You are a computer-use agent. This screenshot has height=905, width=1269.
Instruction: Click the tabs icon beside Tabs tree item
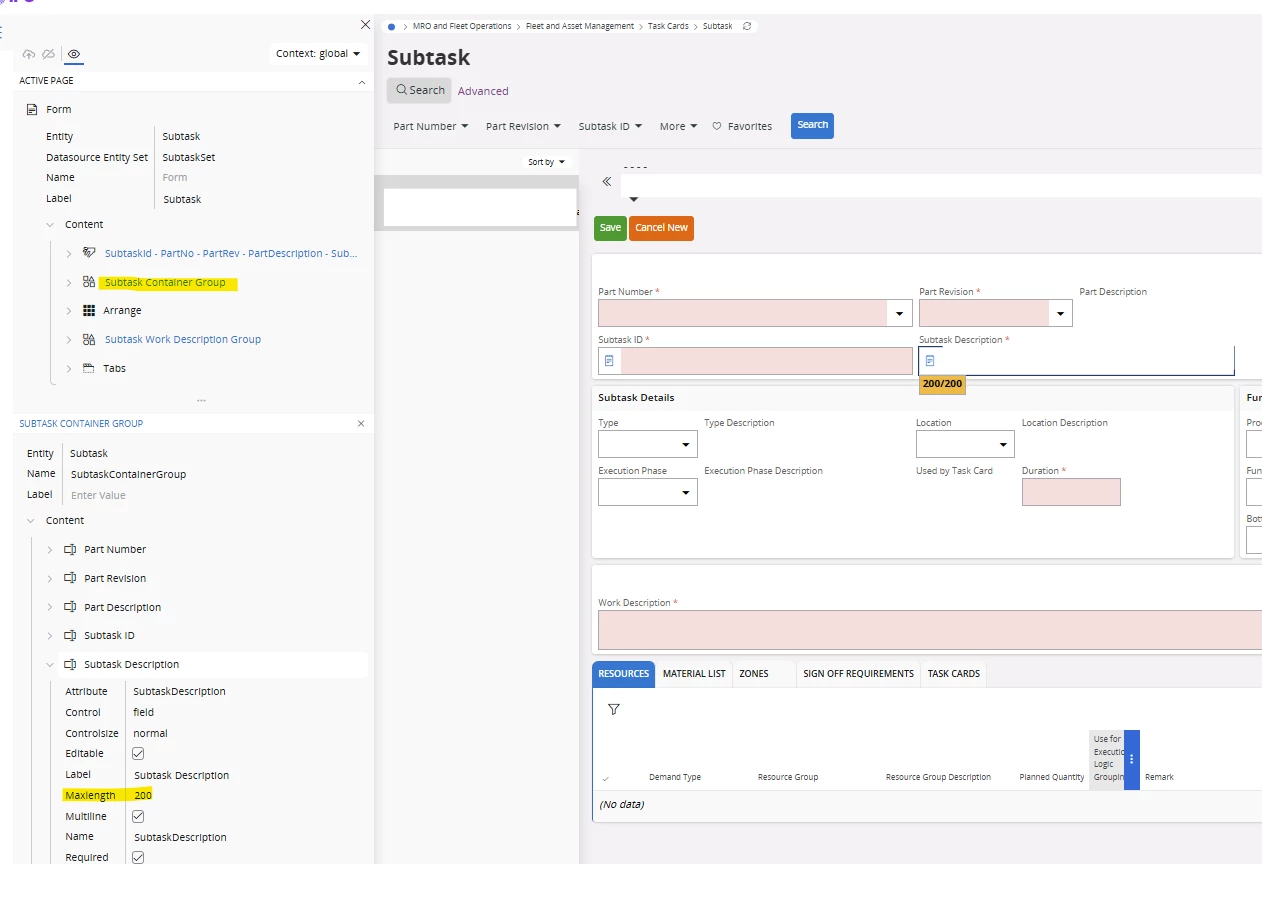pos(89,368)
